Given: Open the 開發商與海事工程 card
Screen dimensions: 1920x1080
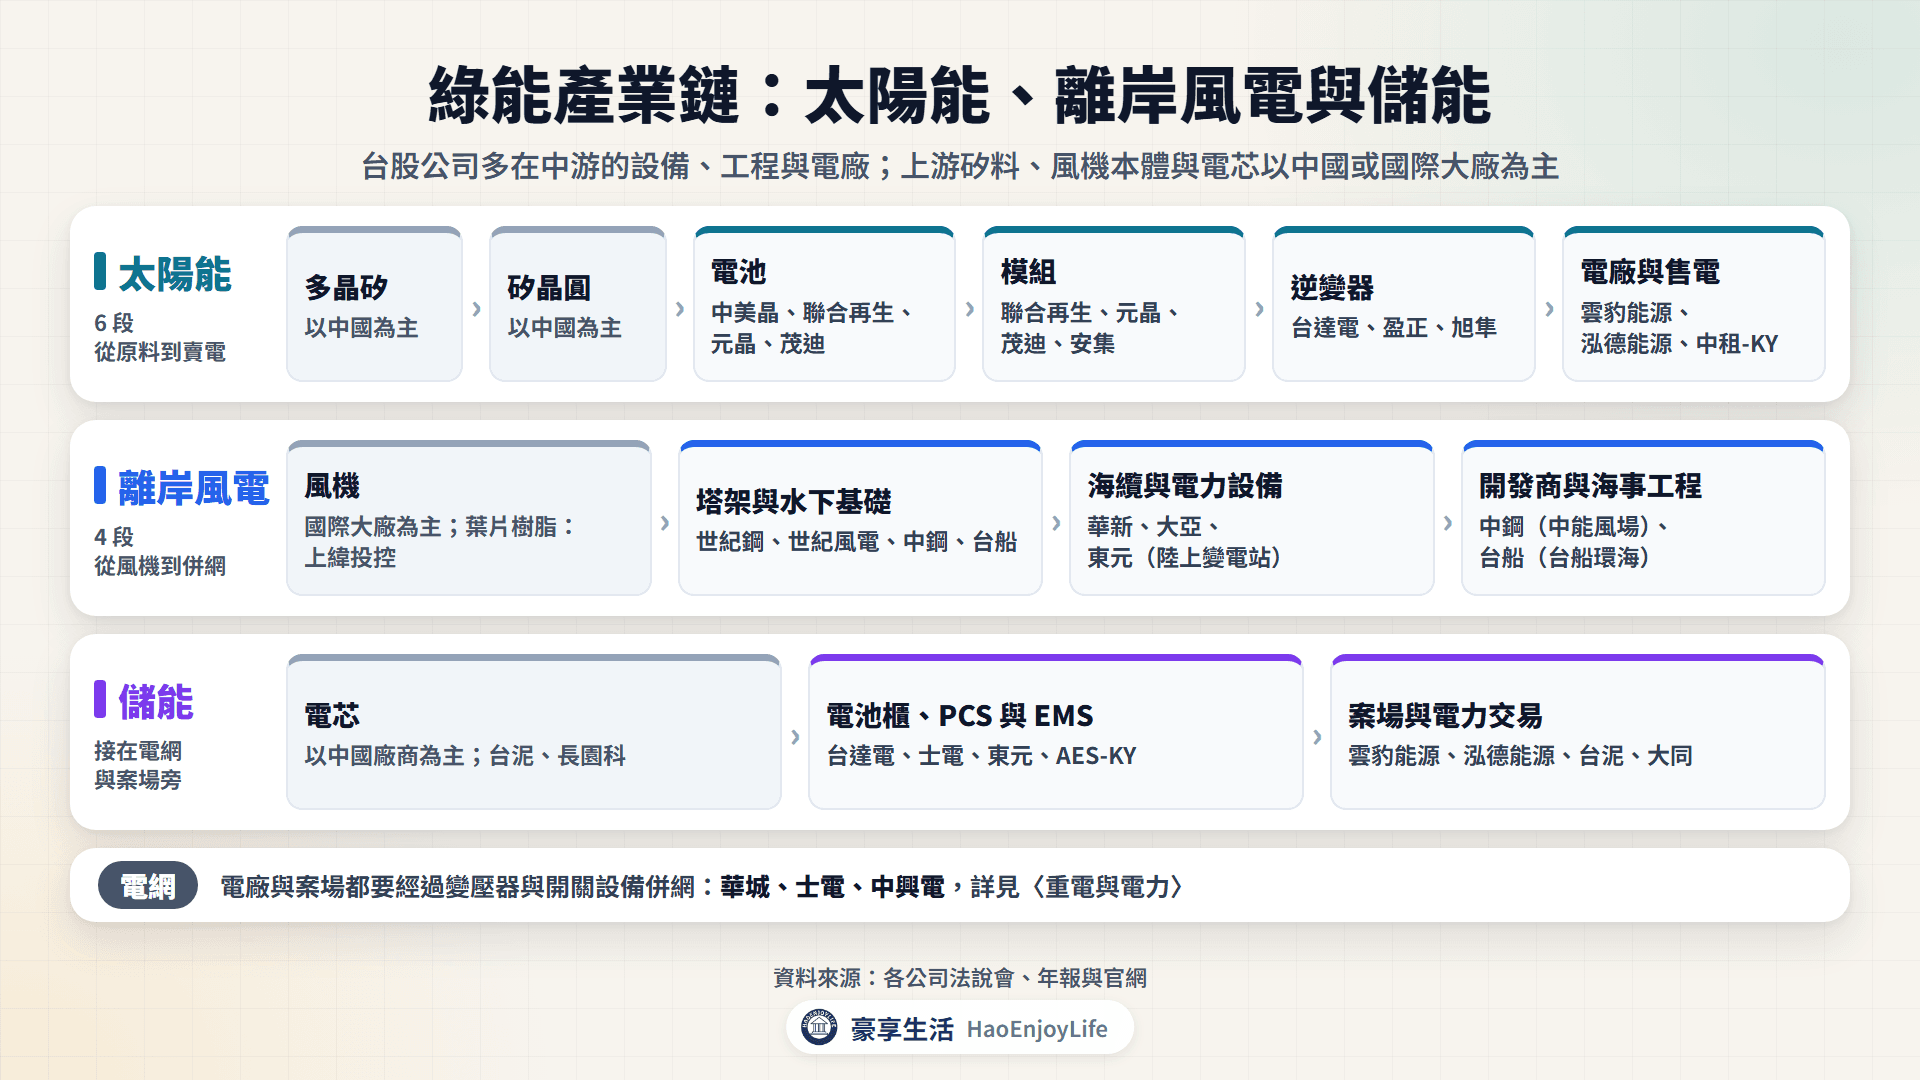Looking at the screenshot, I should pos(1643,518).
